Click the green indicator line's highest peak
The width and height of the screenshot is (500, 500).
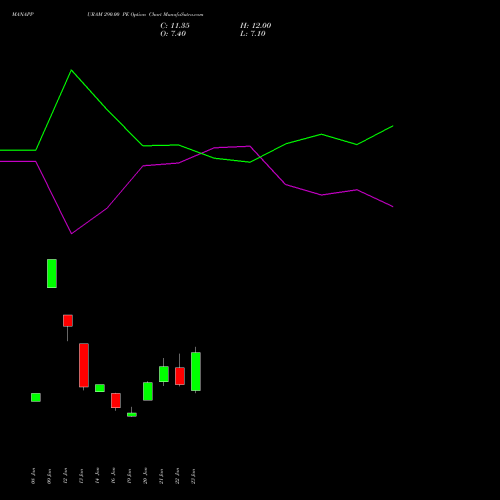[x=71, y=70]
